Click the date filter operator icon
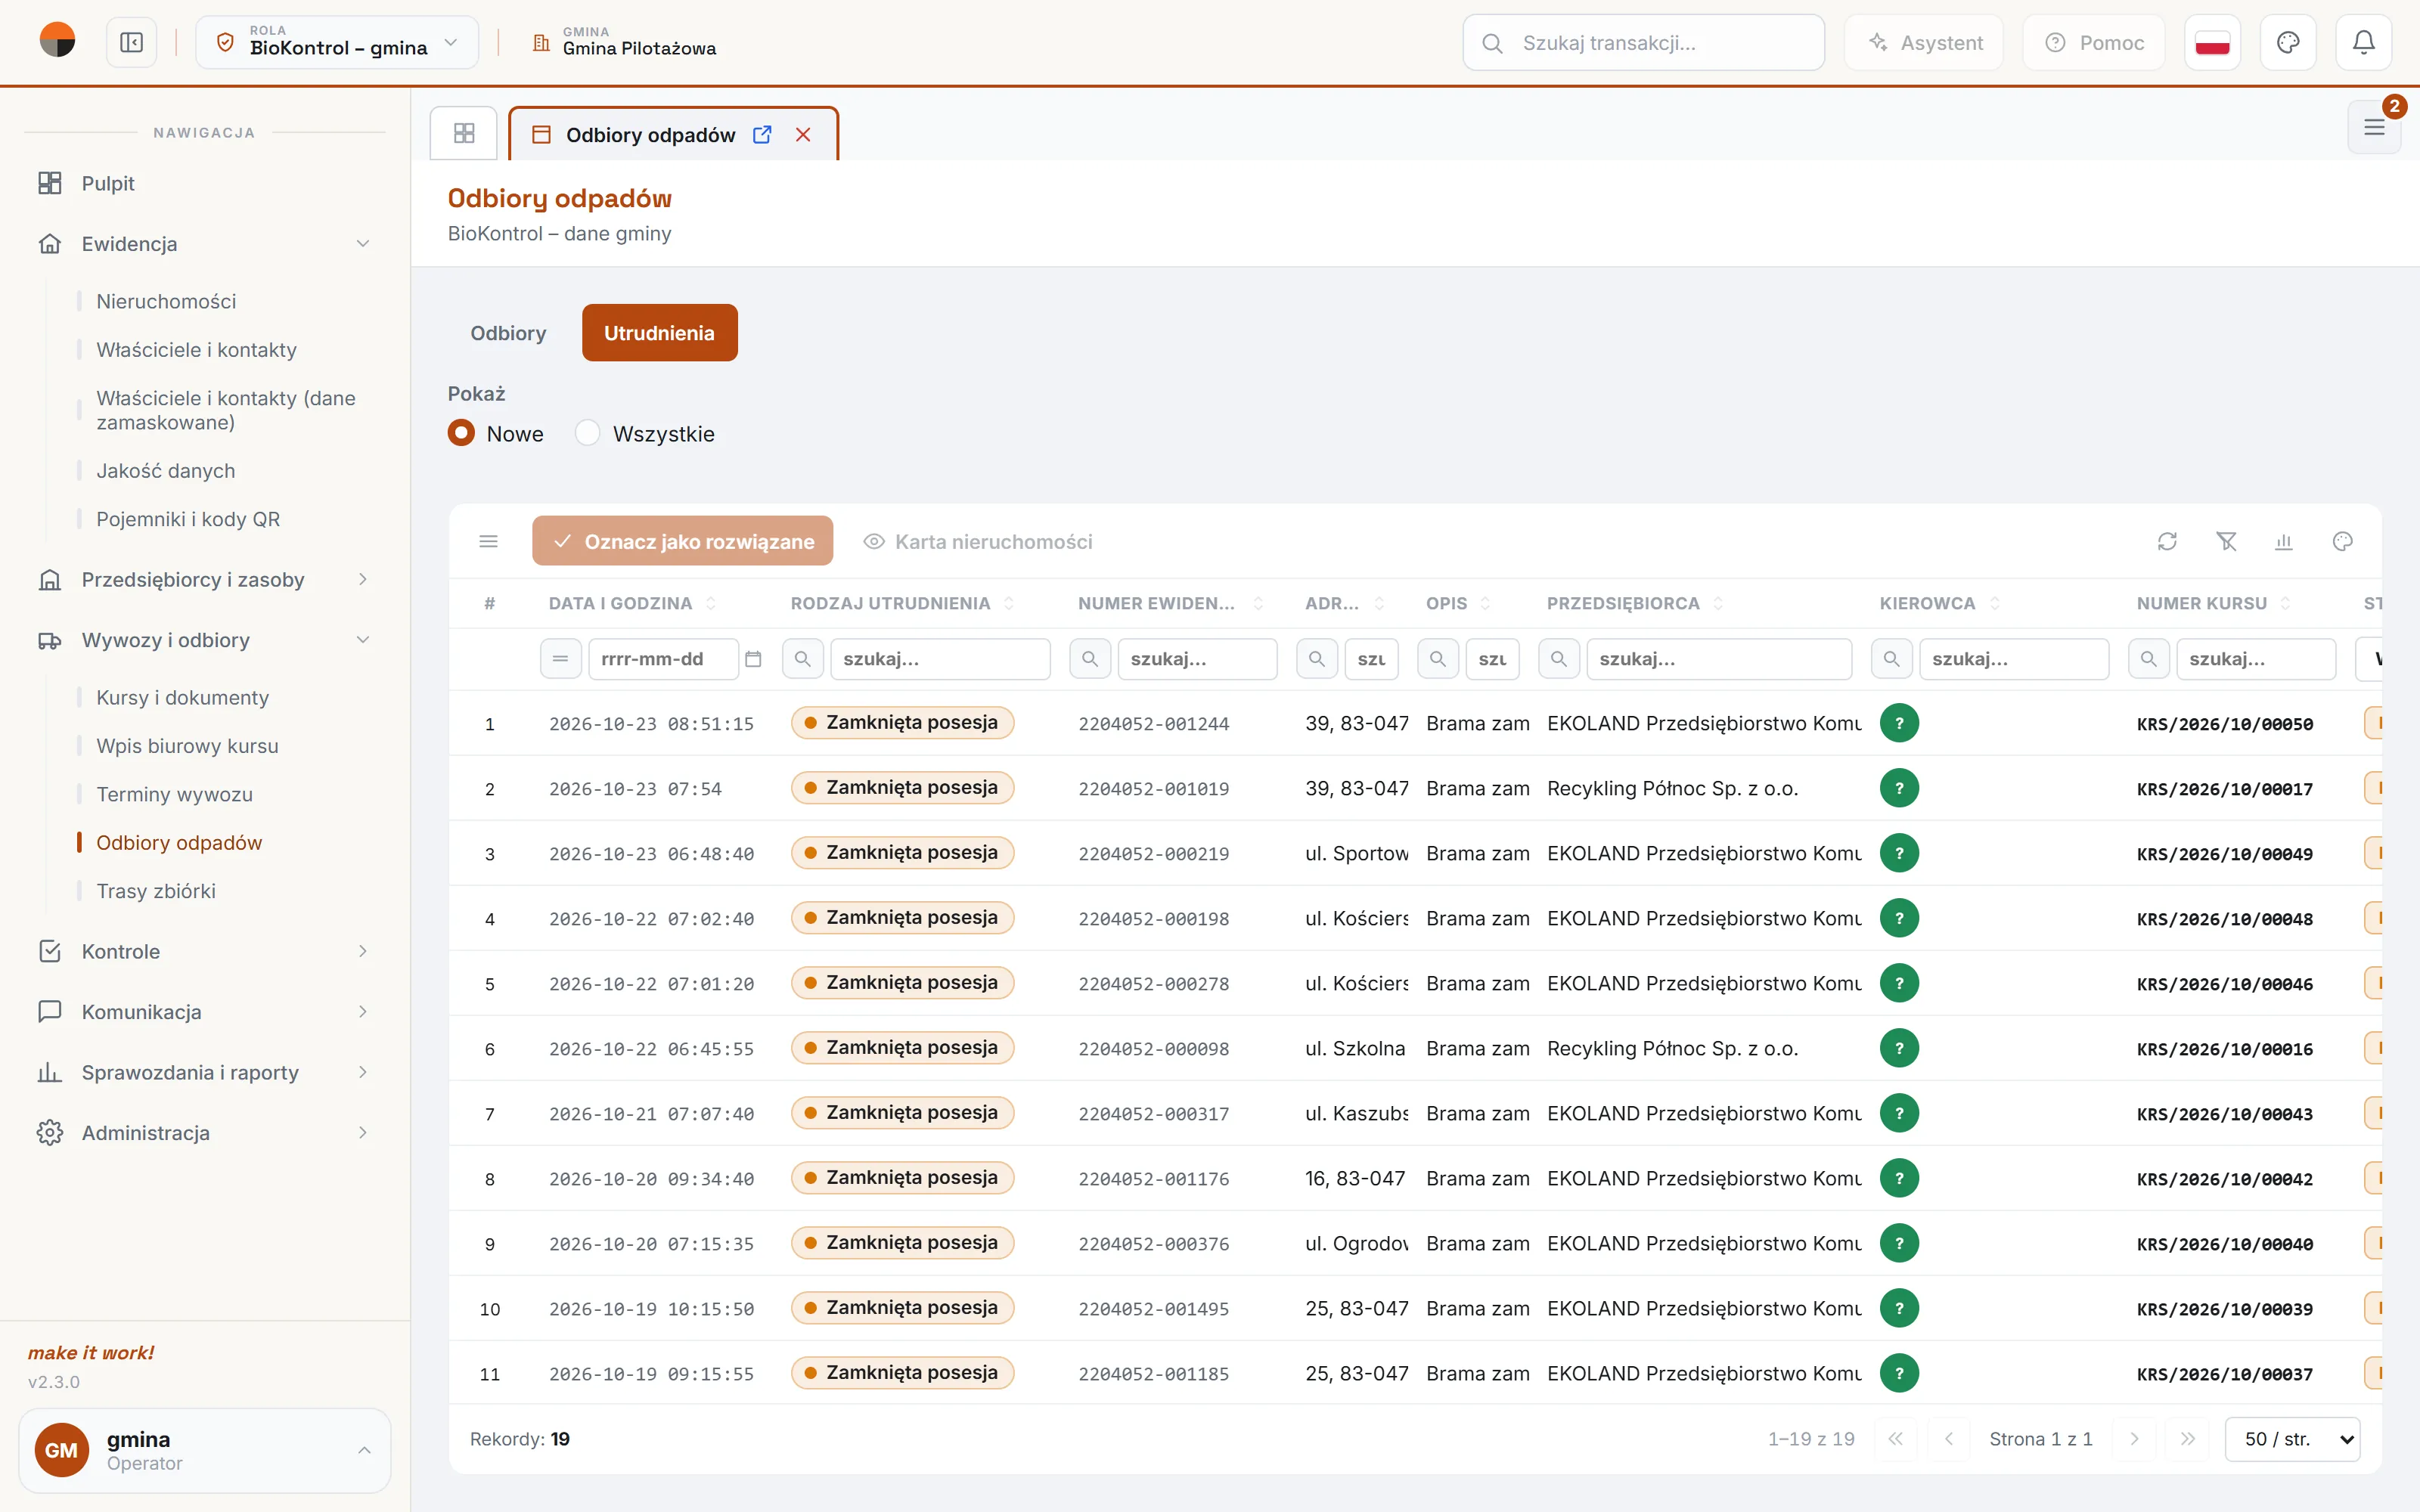The height and width of the screenshot is (1512, 2420). tap(561, 659)
